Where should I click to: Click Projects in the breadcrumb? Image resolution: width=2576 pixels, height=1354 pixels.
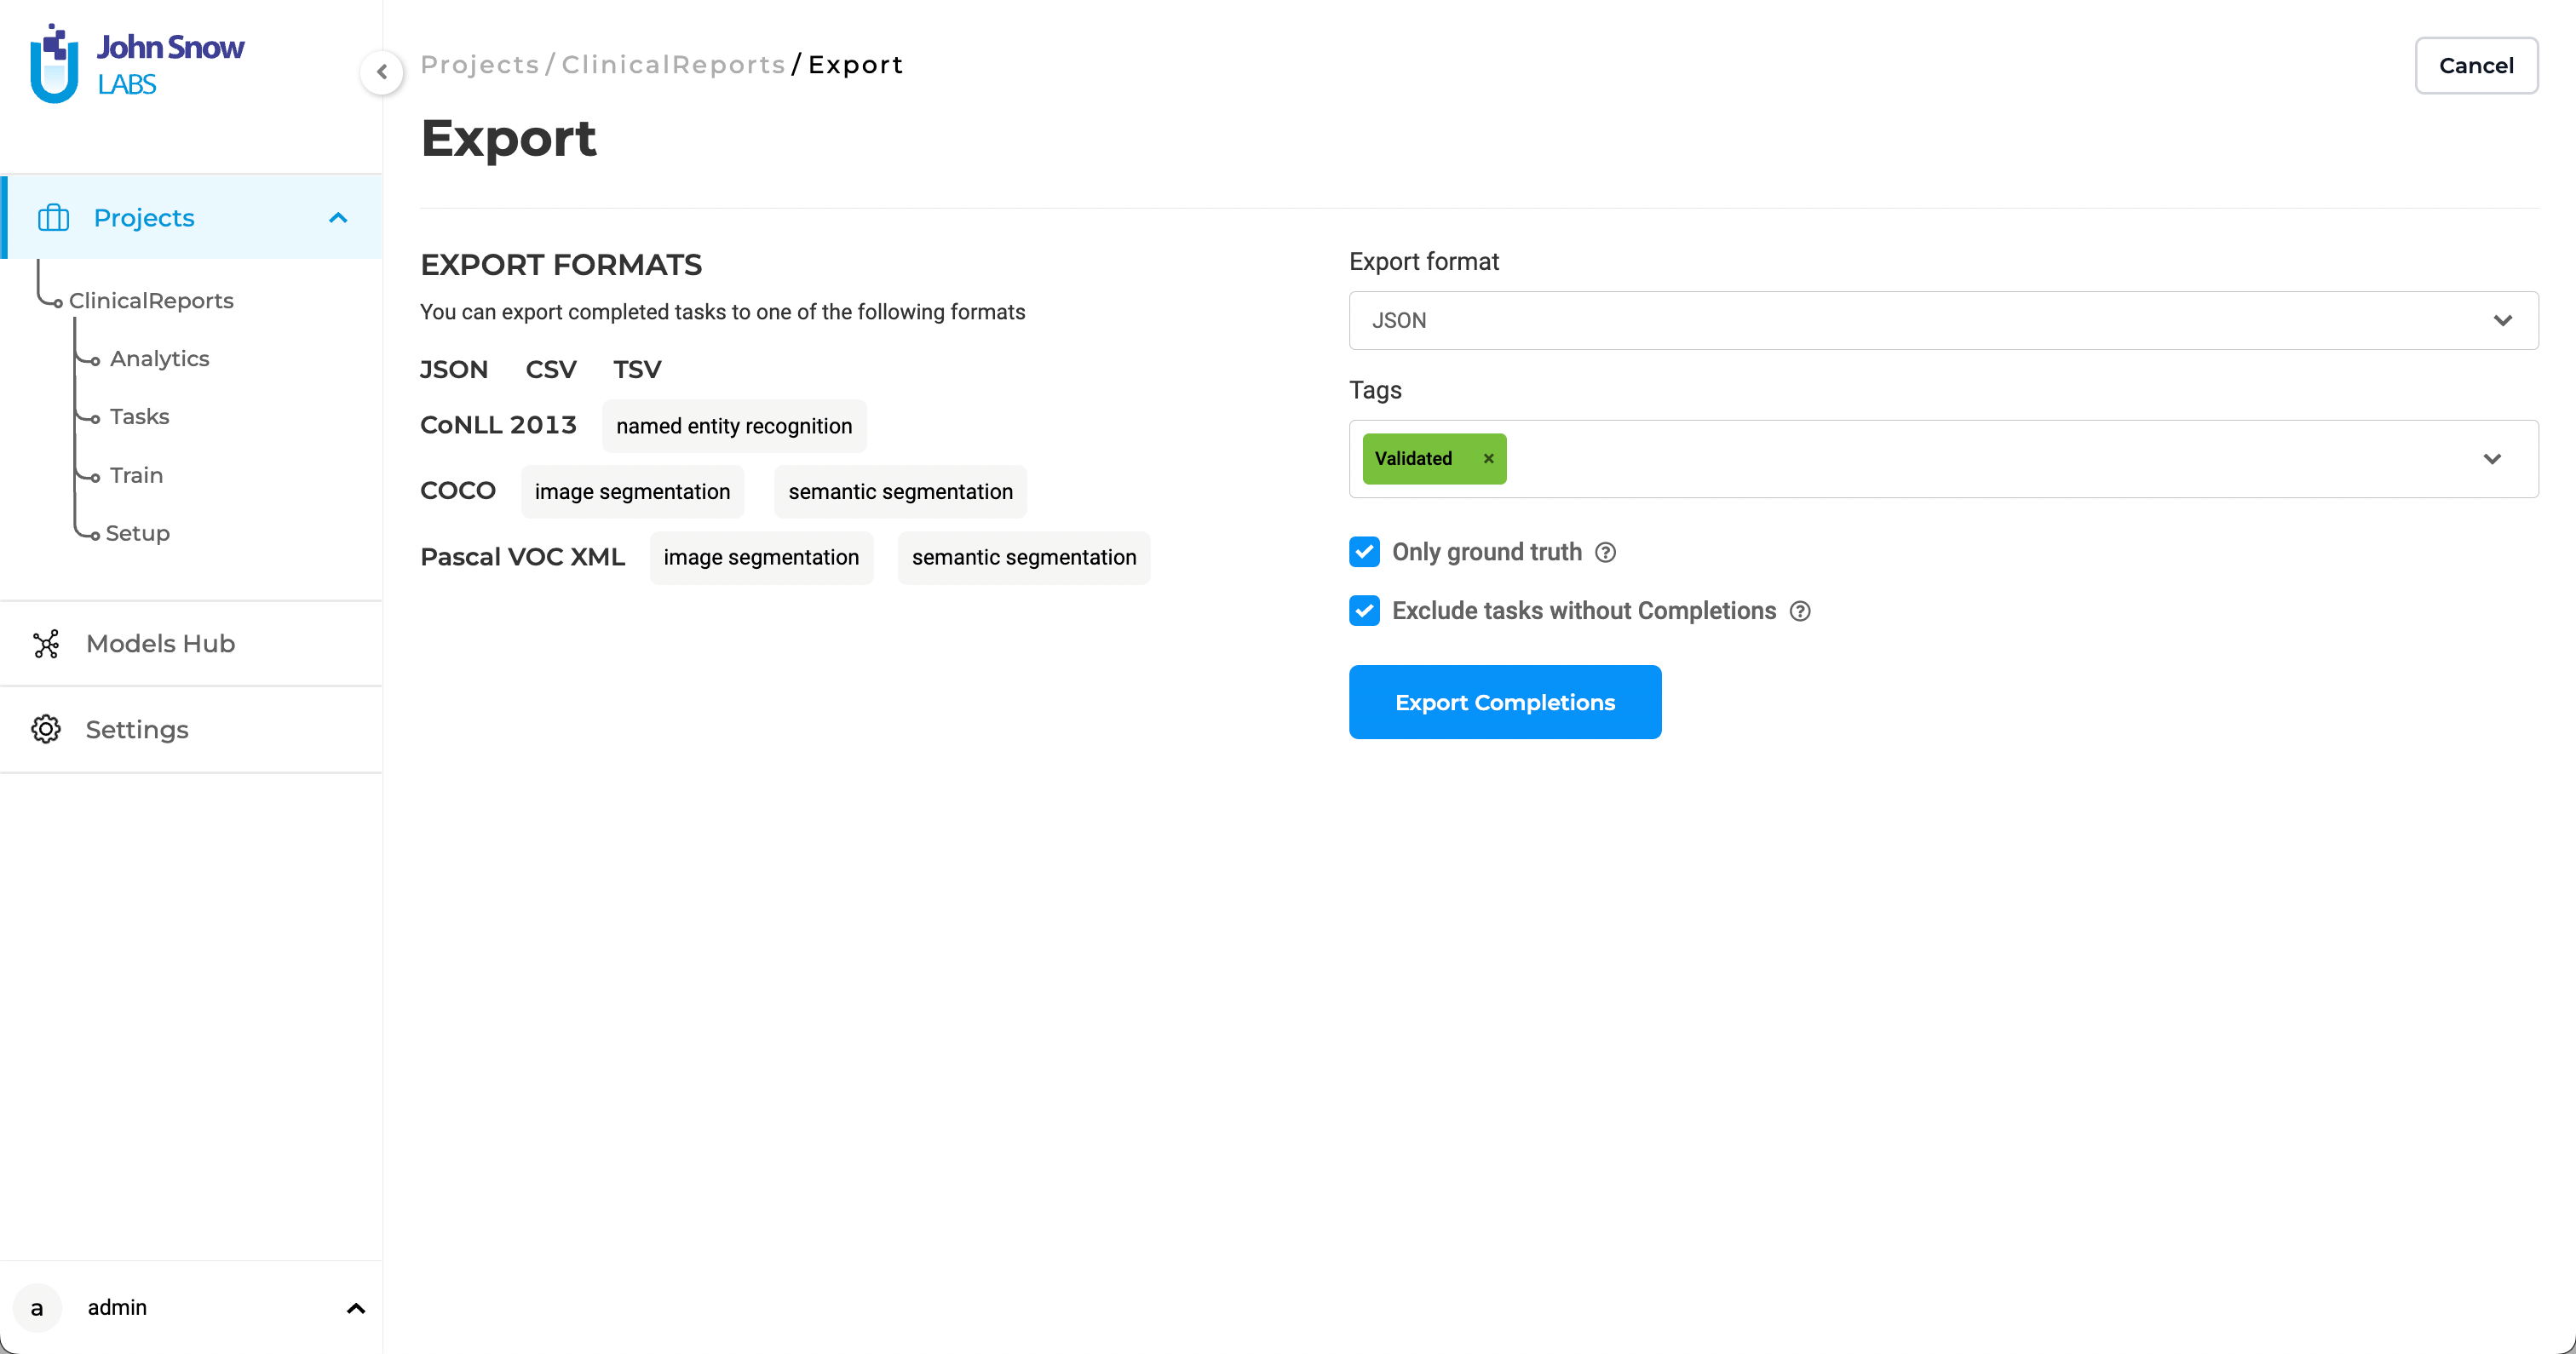(x=480, y=65)
